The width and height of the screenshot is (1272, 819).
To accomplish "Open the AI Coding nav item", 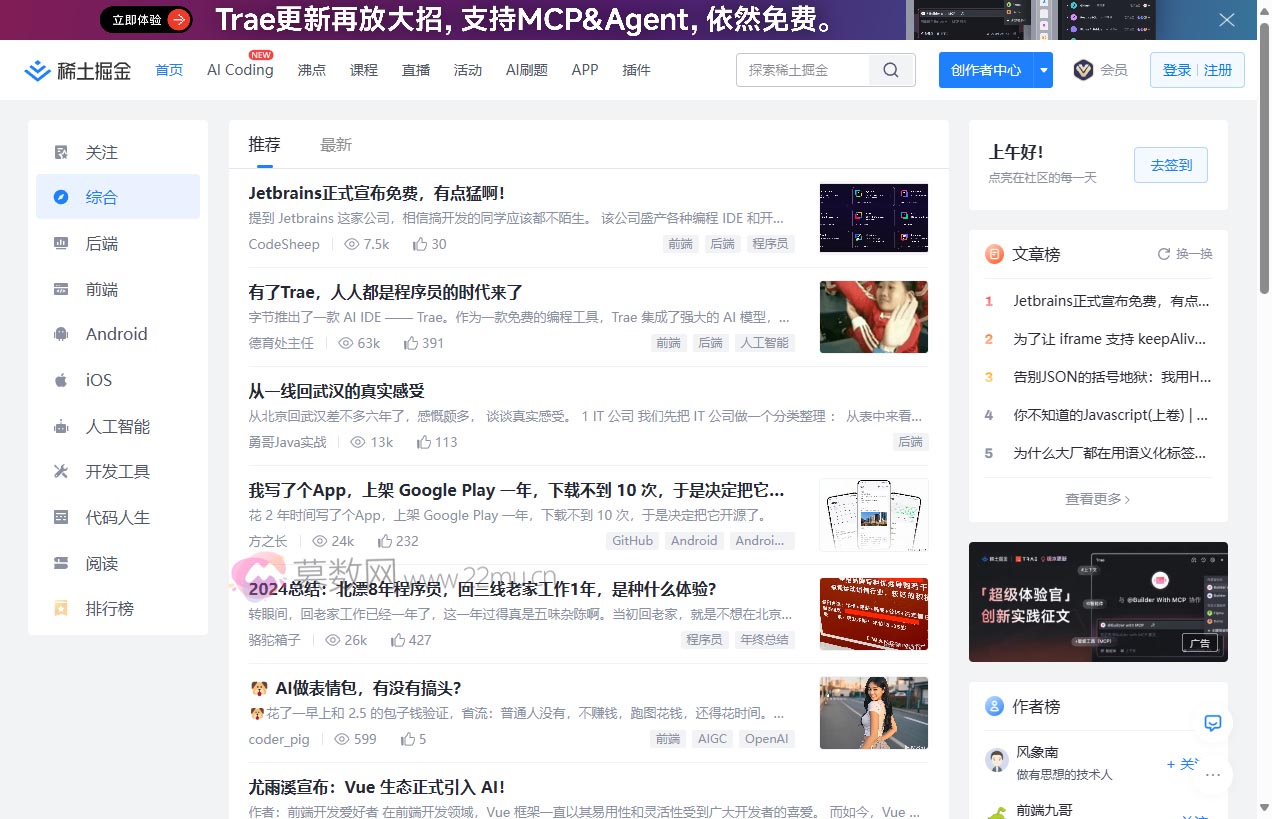I will click(239, 70).
